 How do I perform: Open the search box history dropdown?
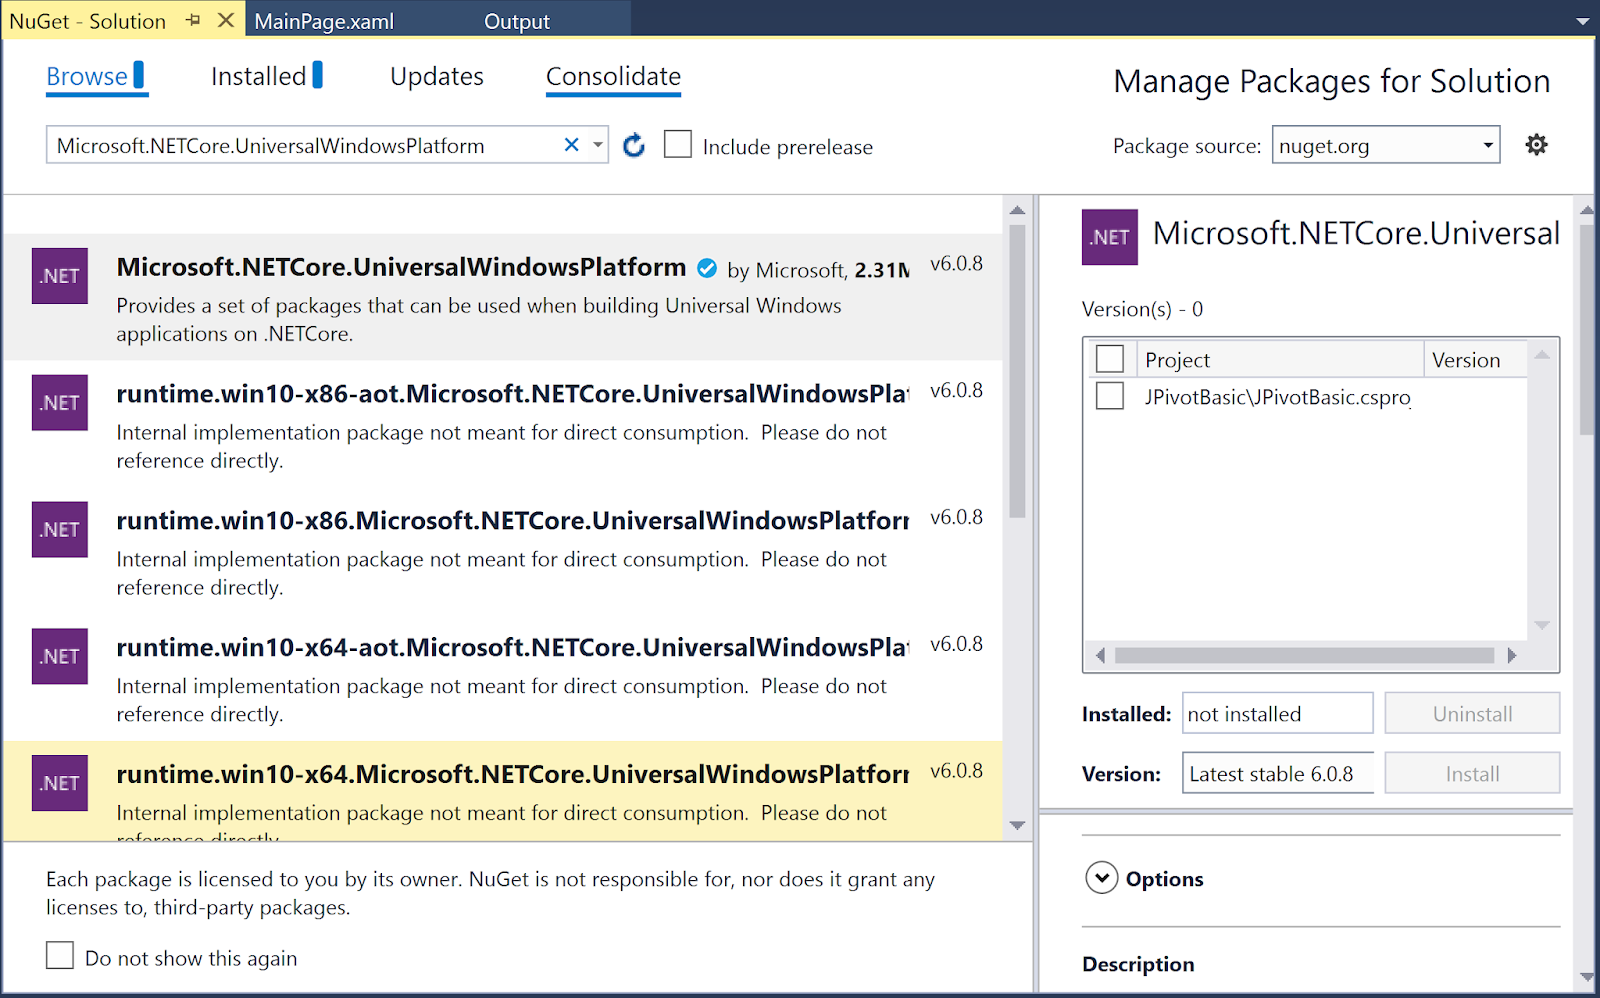[597, 144]
